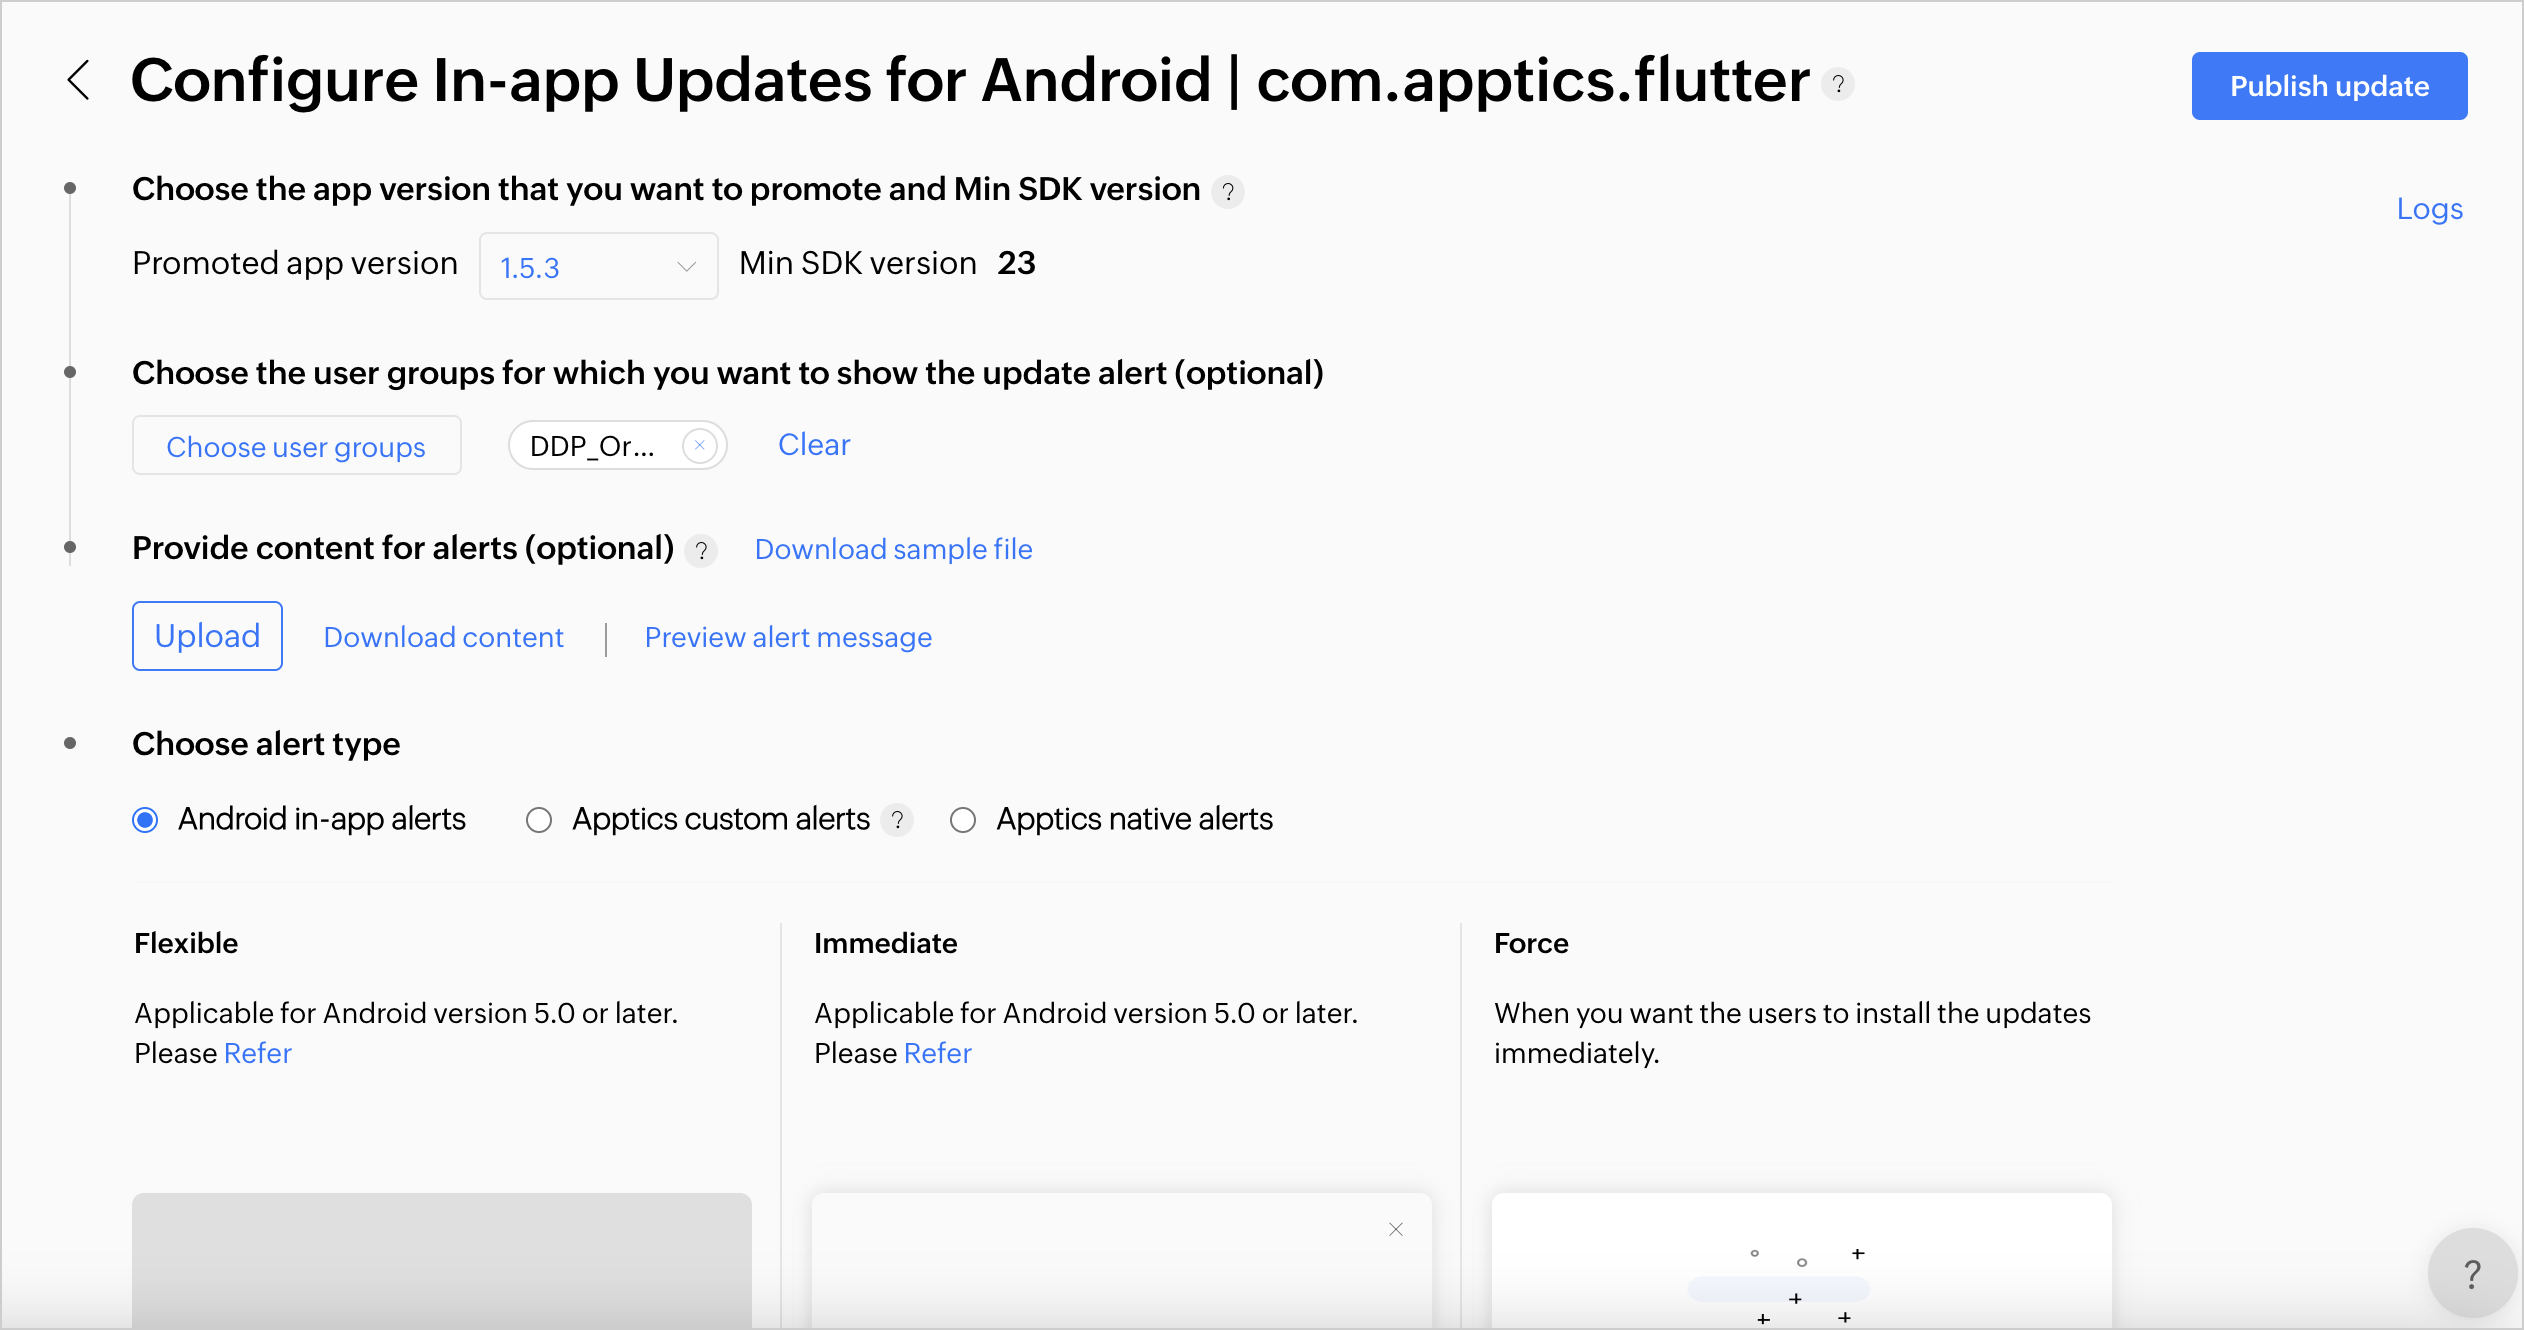
Task: Open floating help button at bottom right
Action: tap(2471, 1274)
